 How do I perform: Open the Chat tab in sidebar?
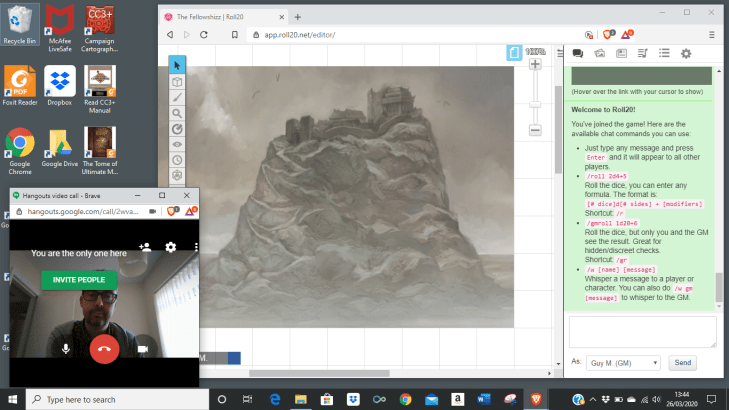[578, 53]
